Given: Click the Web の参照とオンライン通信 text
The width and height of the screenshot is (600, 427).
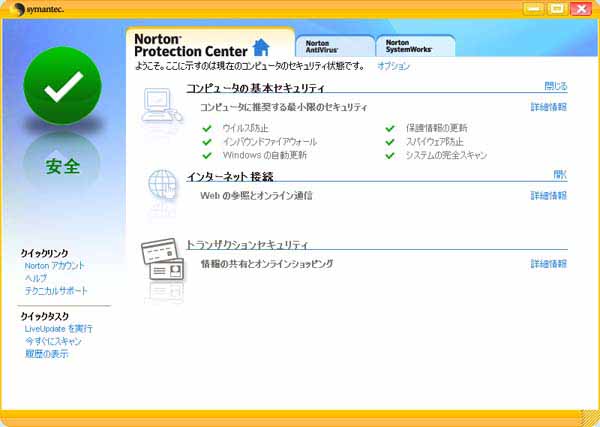Looking at the screenshot, I should tap(256, 196).
